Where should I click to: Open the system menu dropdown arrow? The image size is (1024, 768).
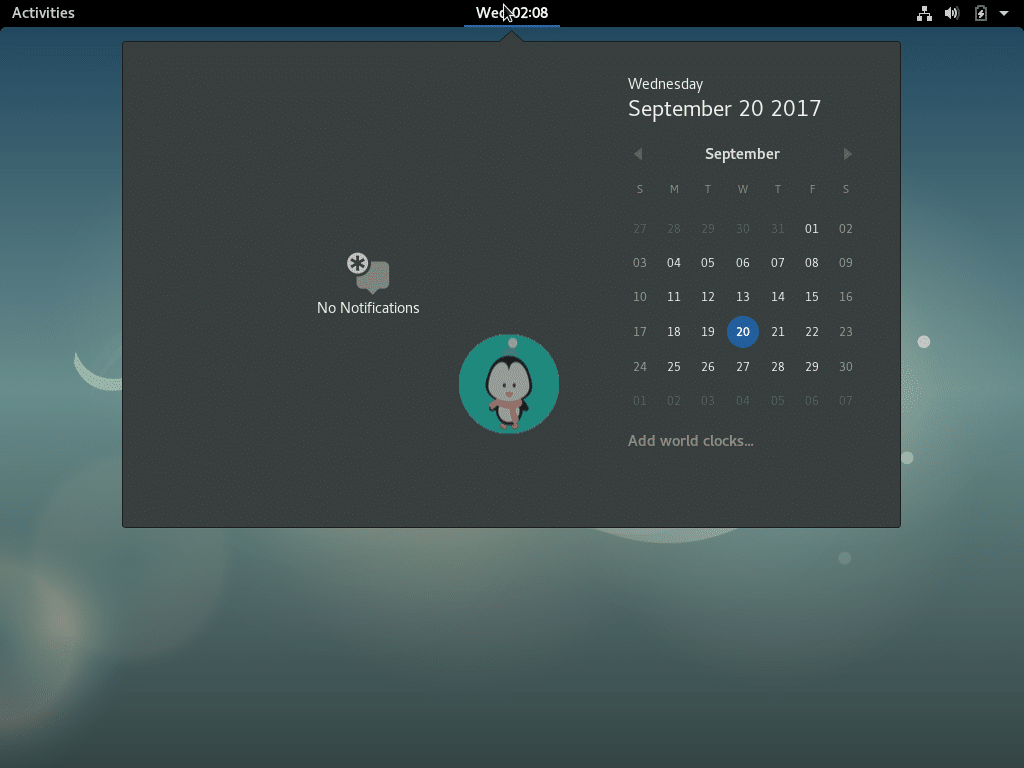click(1006, 13)
